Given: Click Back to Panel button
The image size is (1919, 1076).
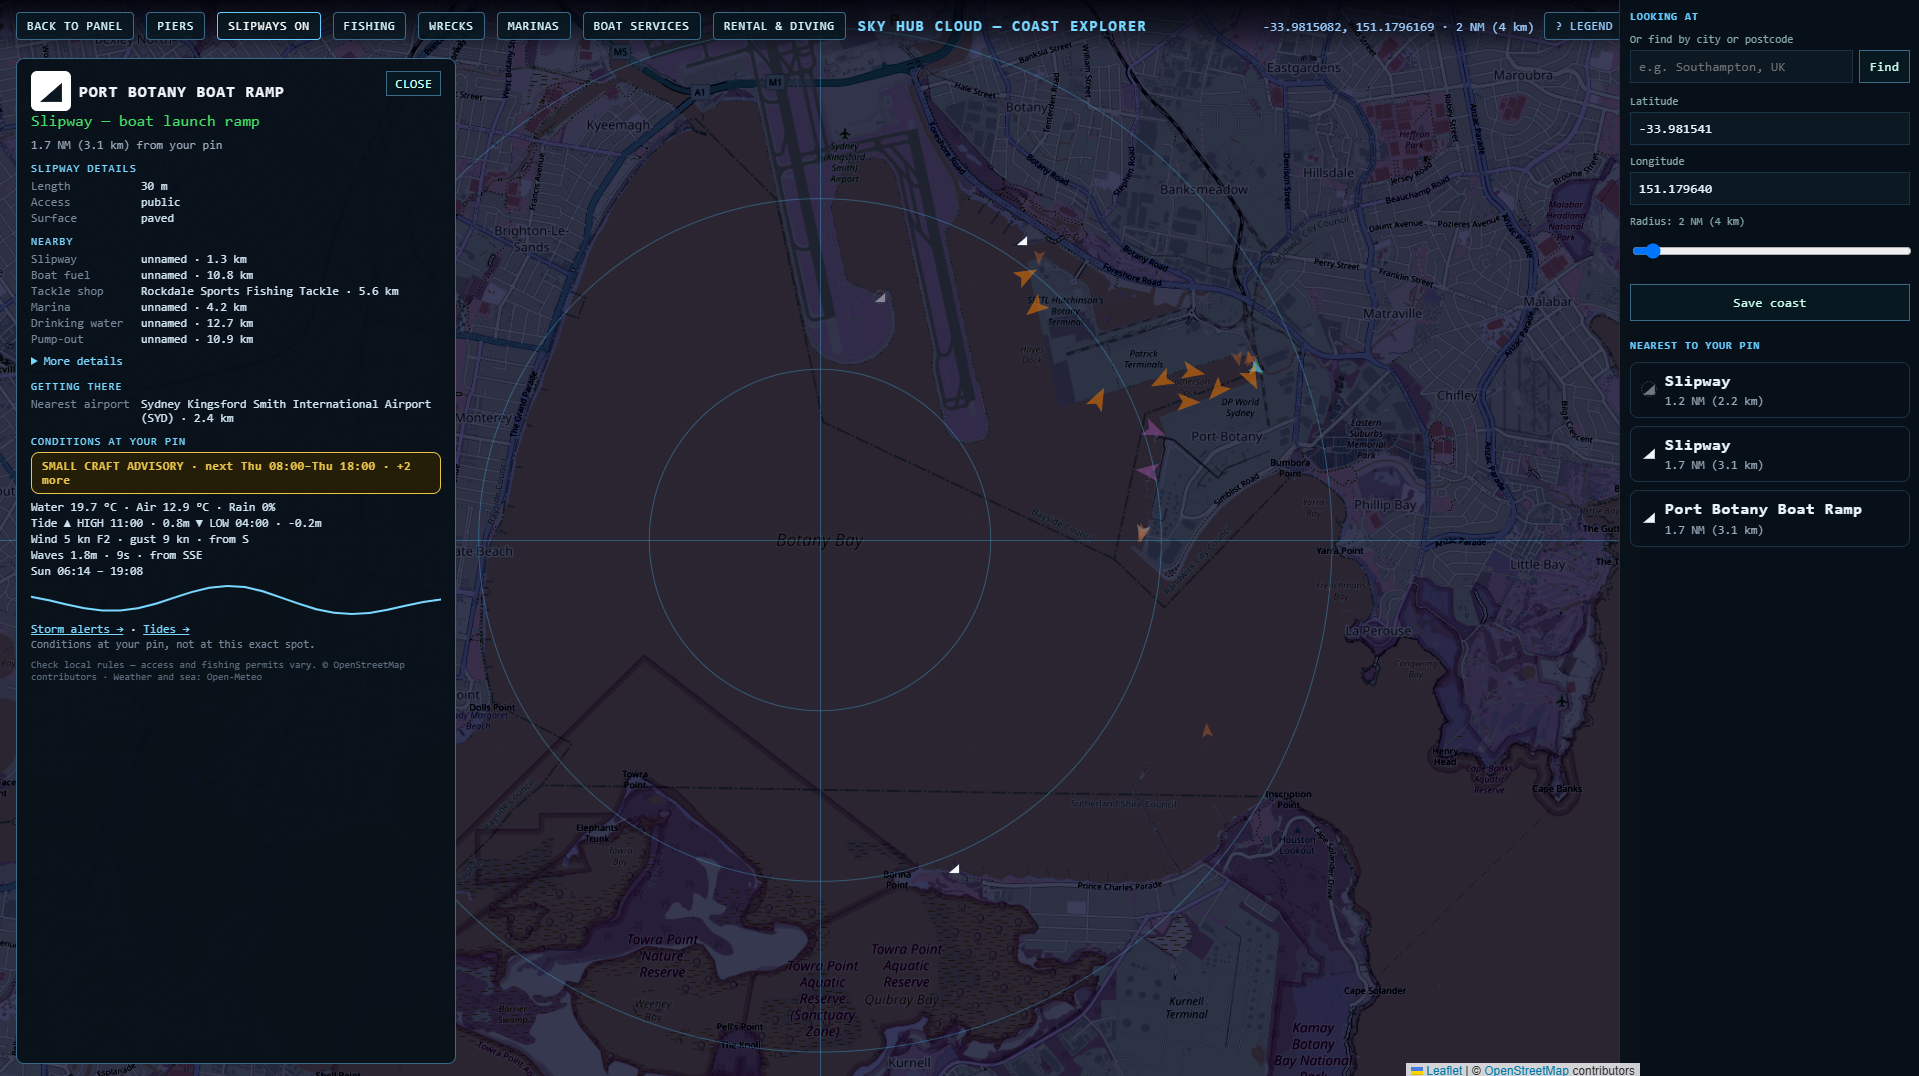Looking at the screenshot, I should click(x=74, y=26).
